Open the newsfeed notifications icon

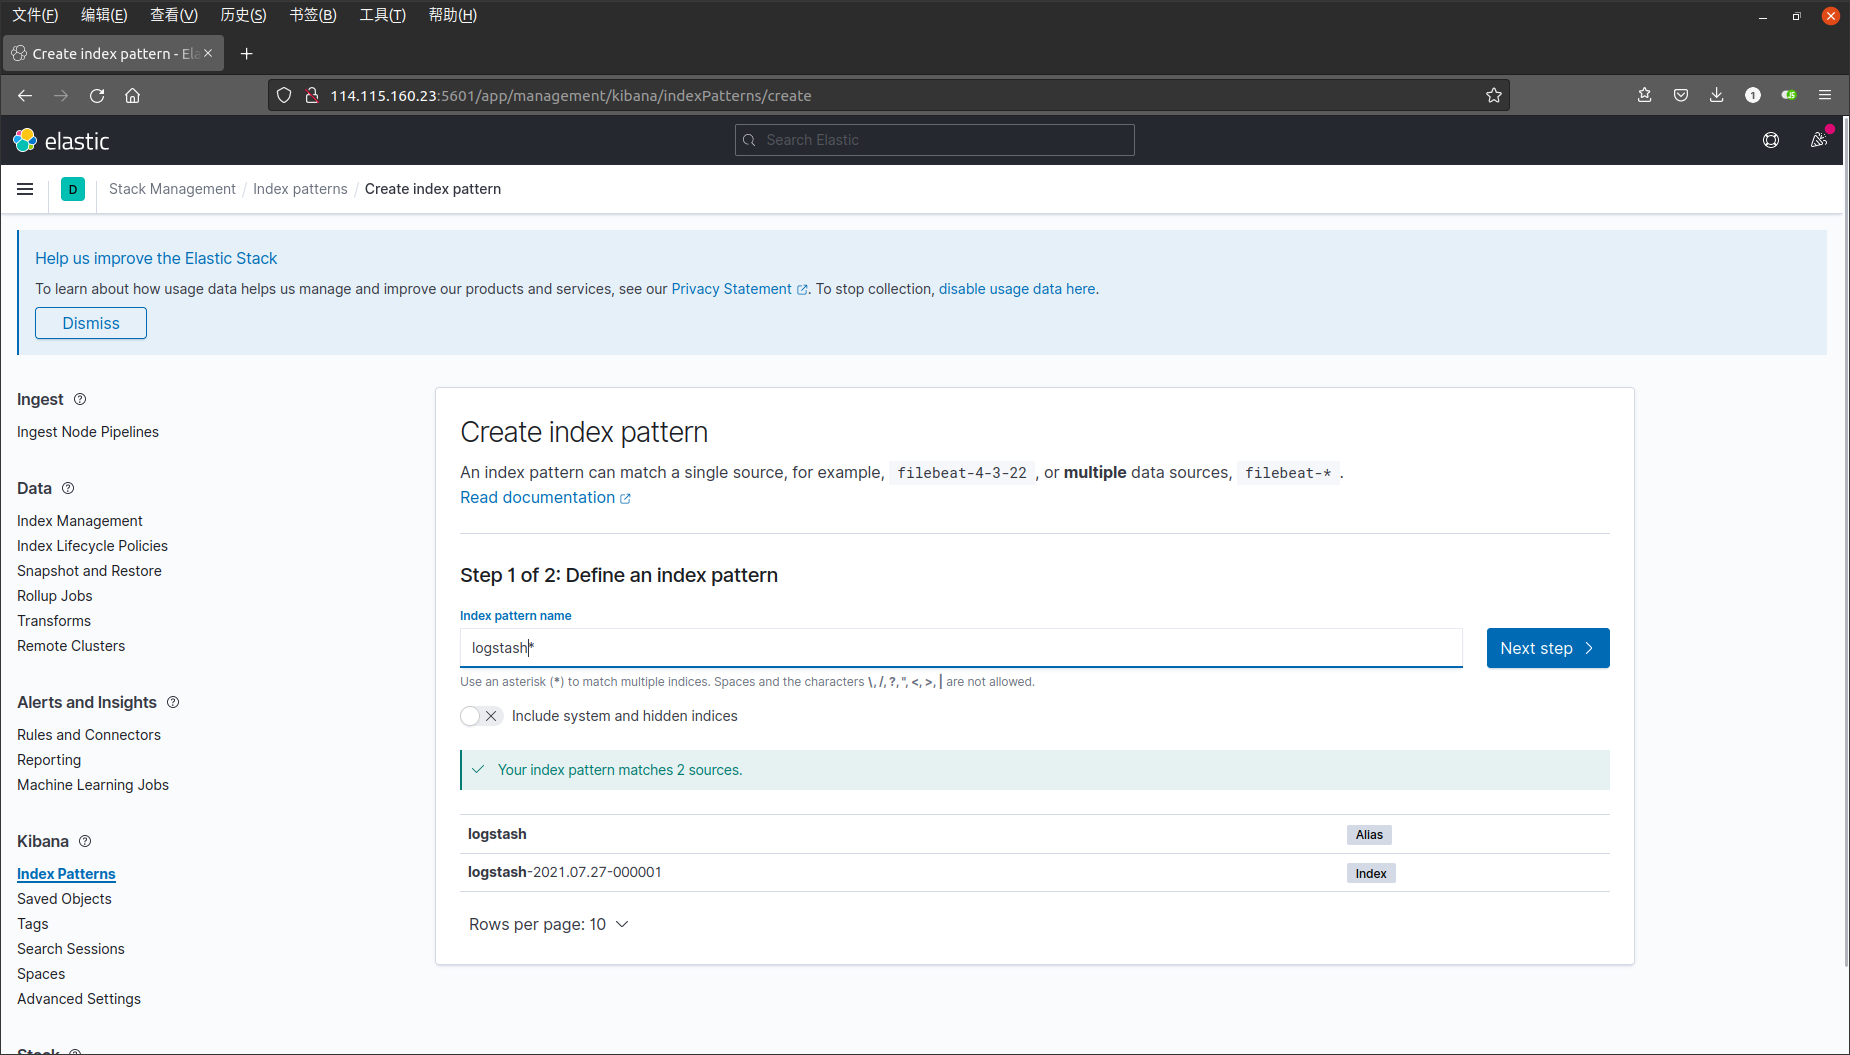tap(1819, 140)
